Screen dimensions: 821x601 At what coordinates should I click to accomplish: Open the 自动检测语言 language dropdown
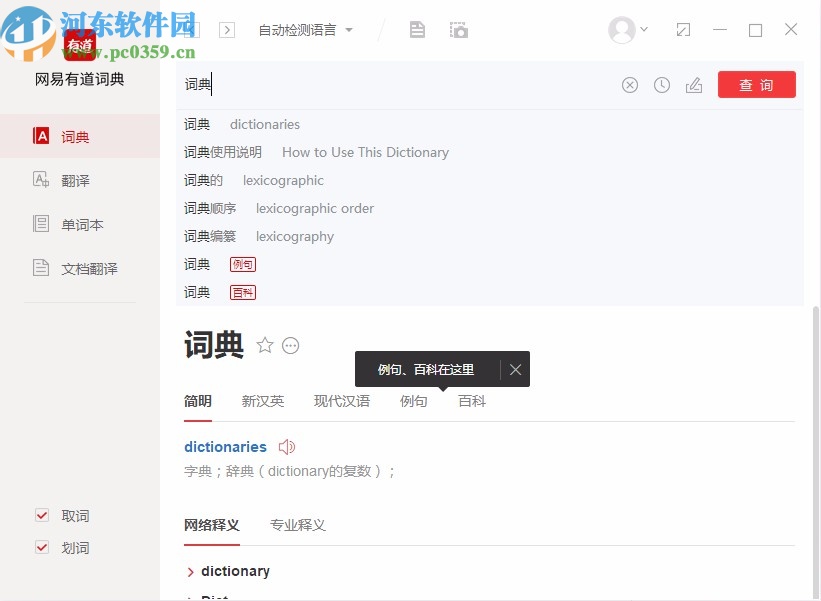click(x=296, y=30)
